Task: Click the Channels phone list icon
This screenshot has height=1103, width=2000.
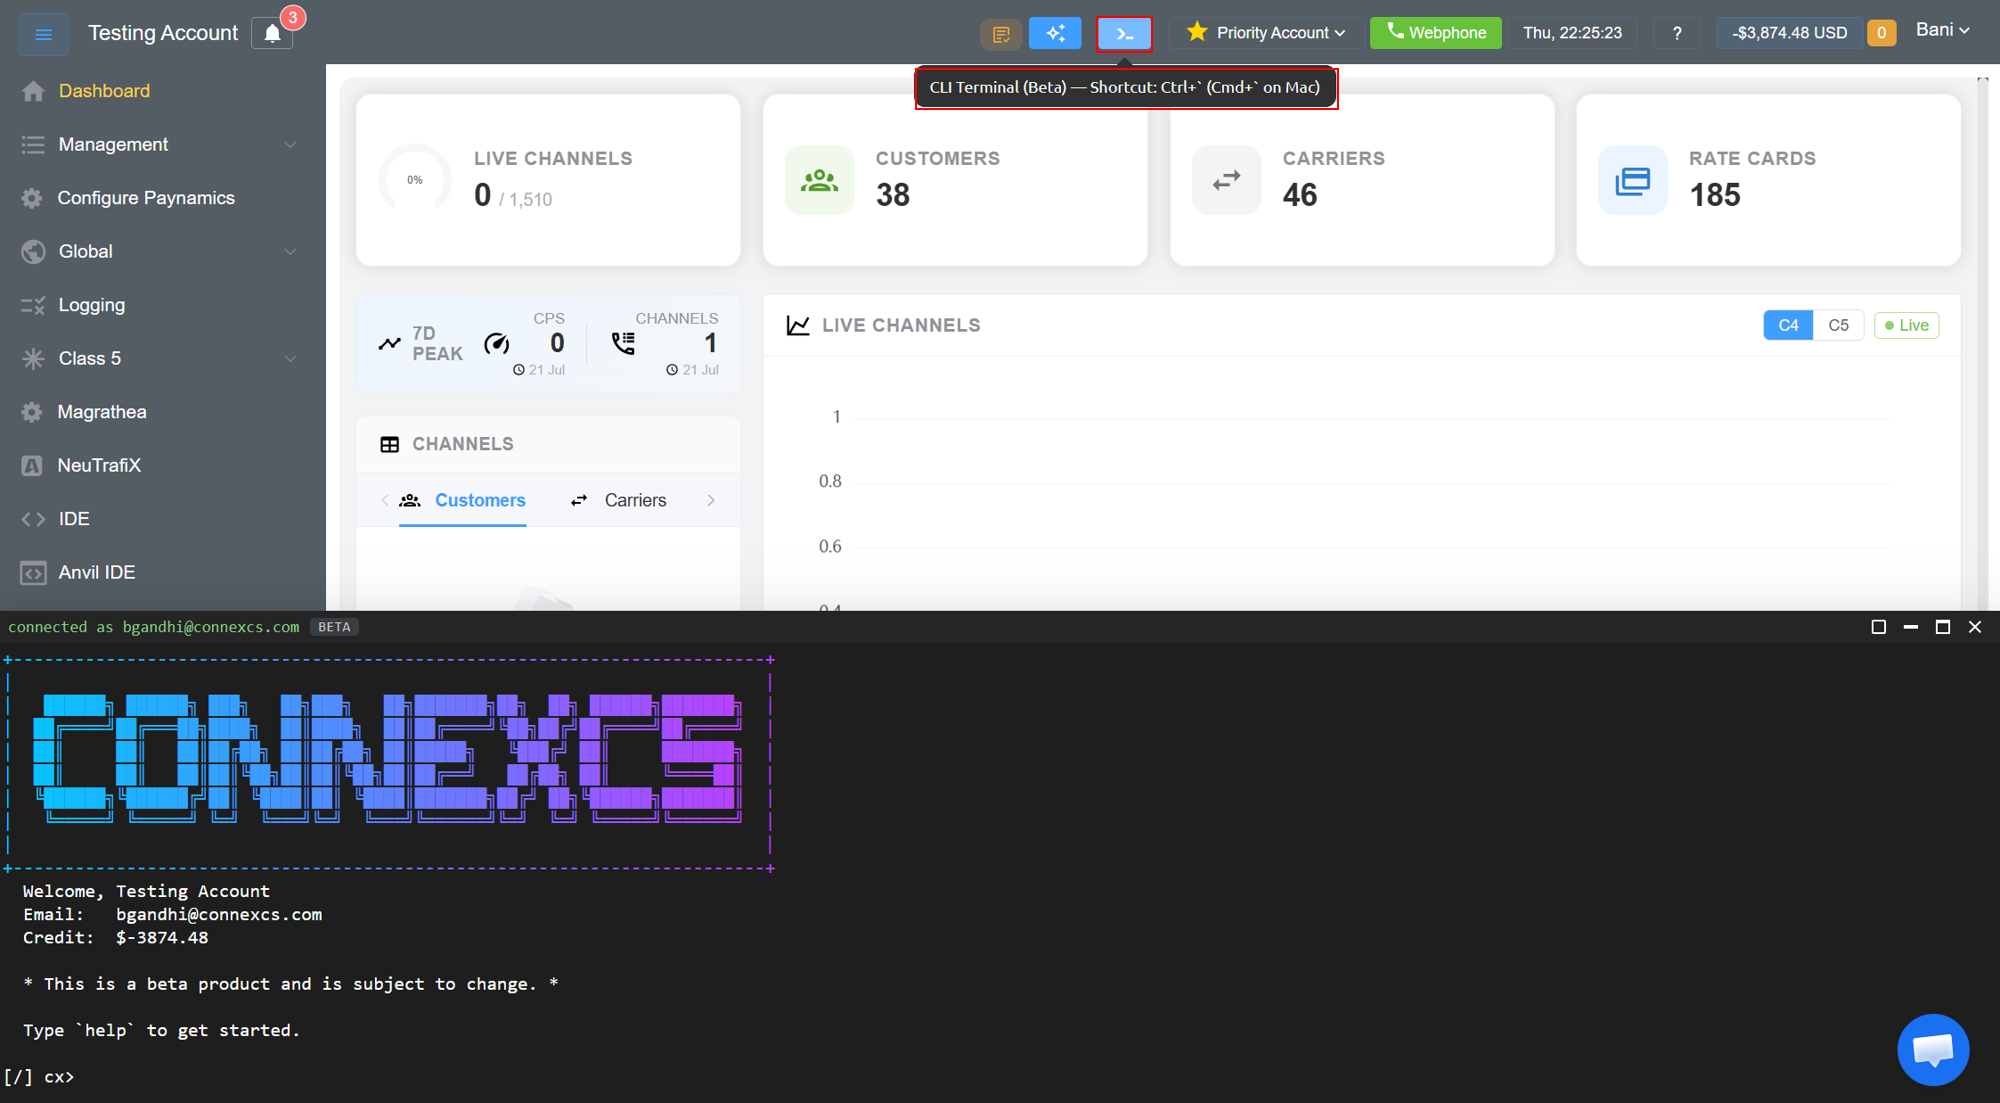Action: (x=623, y=344)
